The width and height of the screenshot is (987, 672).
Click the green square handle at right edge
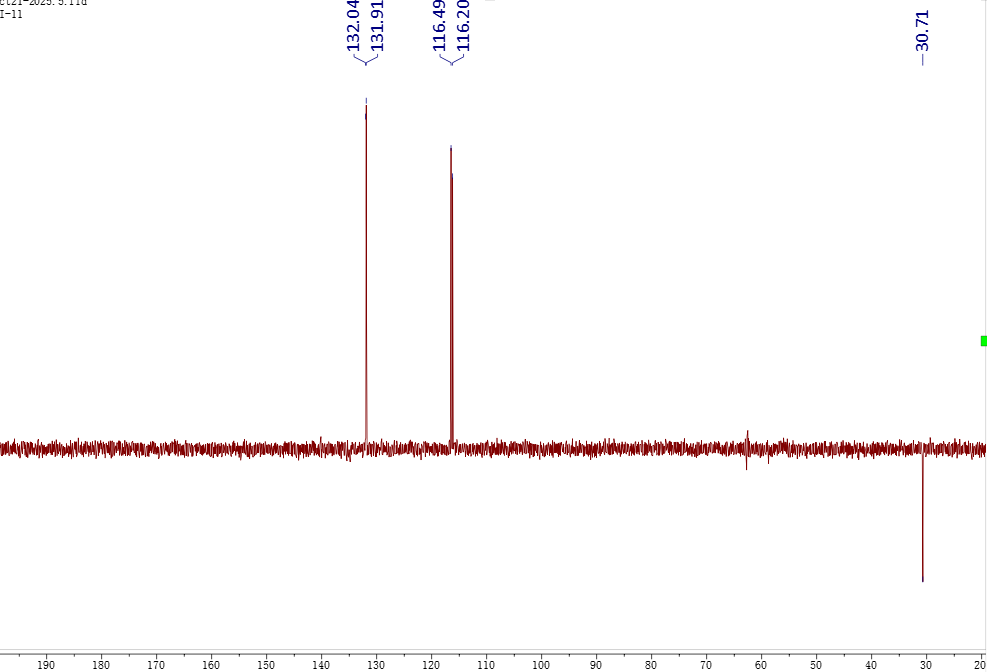pyautogui.click(x=983, y=341)
